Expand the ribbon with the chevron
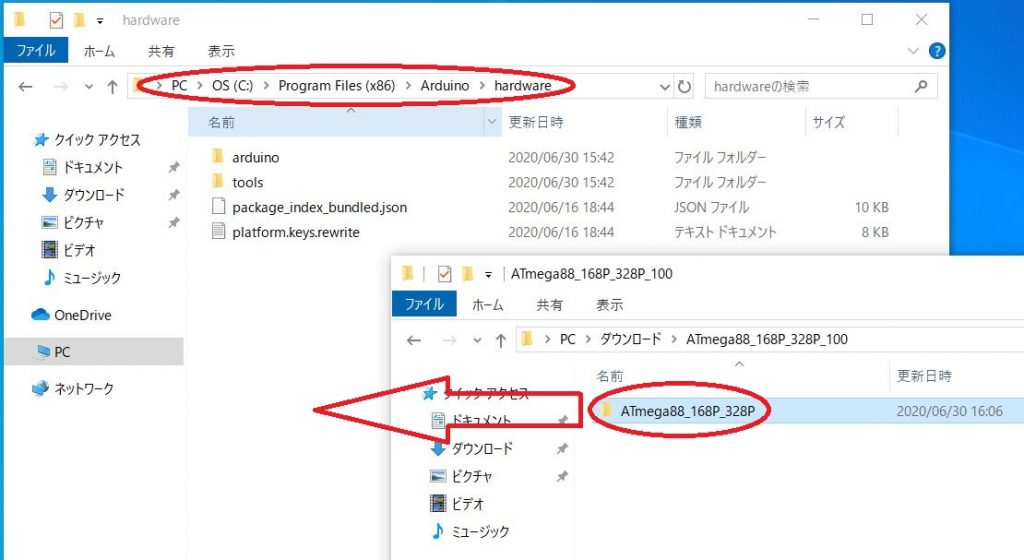This screenshot has height=560, width=1024. click(x=912, y=50)
